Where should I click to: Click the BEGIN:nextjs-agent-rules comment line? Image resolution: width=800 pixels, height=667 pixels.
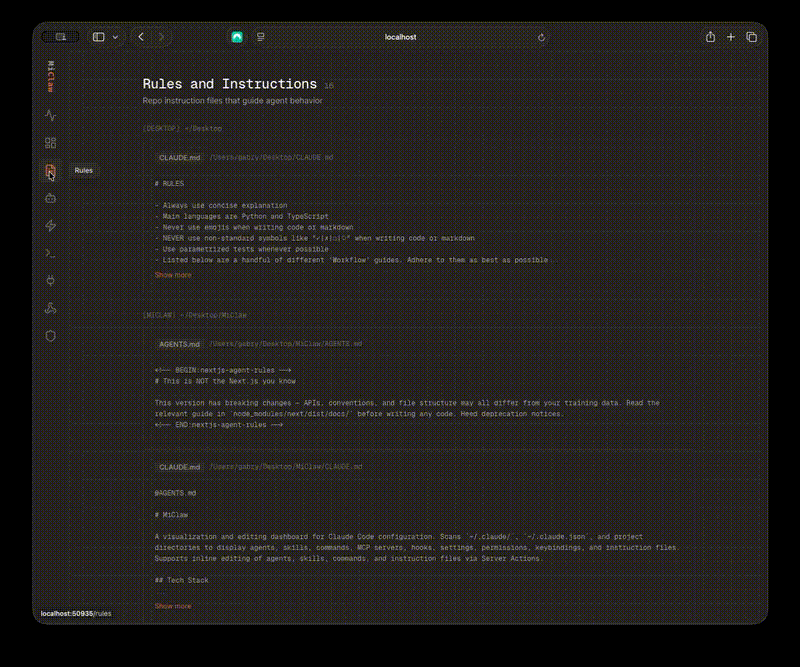tap(223, 370)
